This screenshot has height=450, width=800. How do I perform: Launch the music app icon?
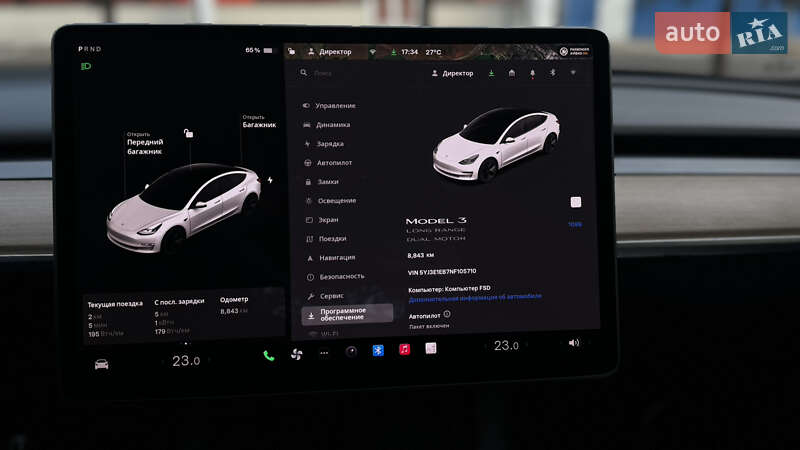(404, 349)
